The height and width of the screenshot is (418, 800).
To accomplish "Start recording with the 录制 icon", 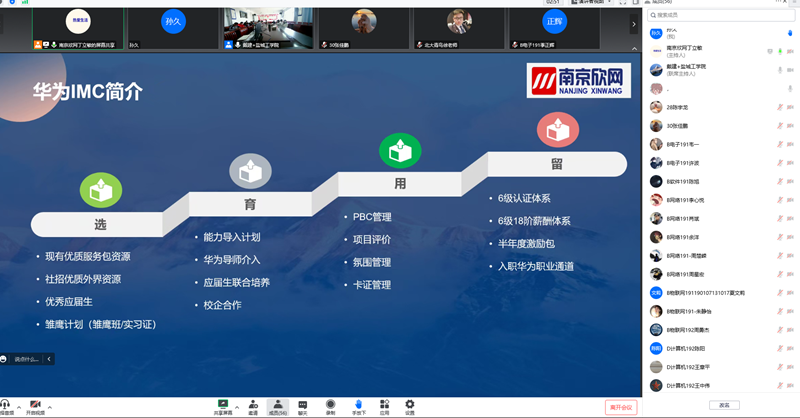I will click(330, 404).
